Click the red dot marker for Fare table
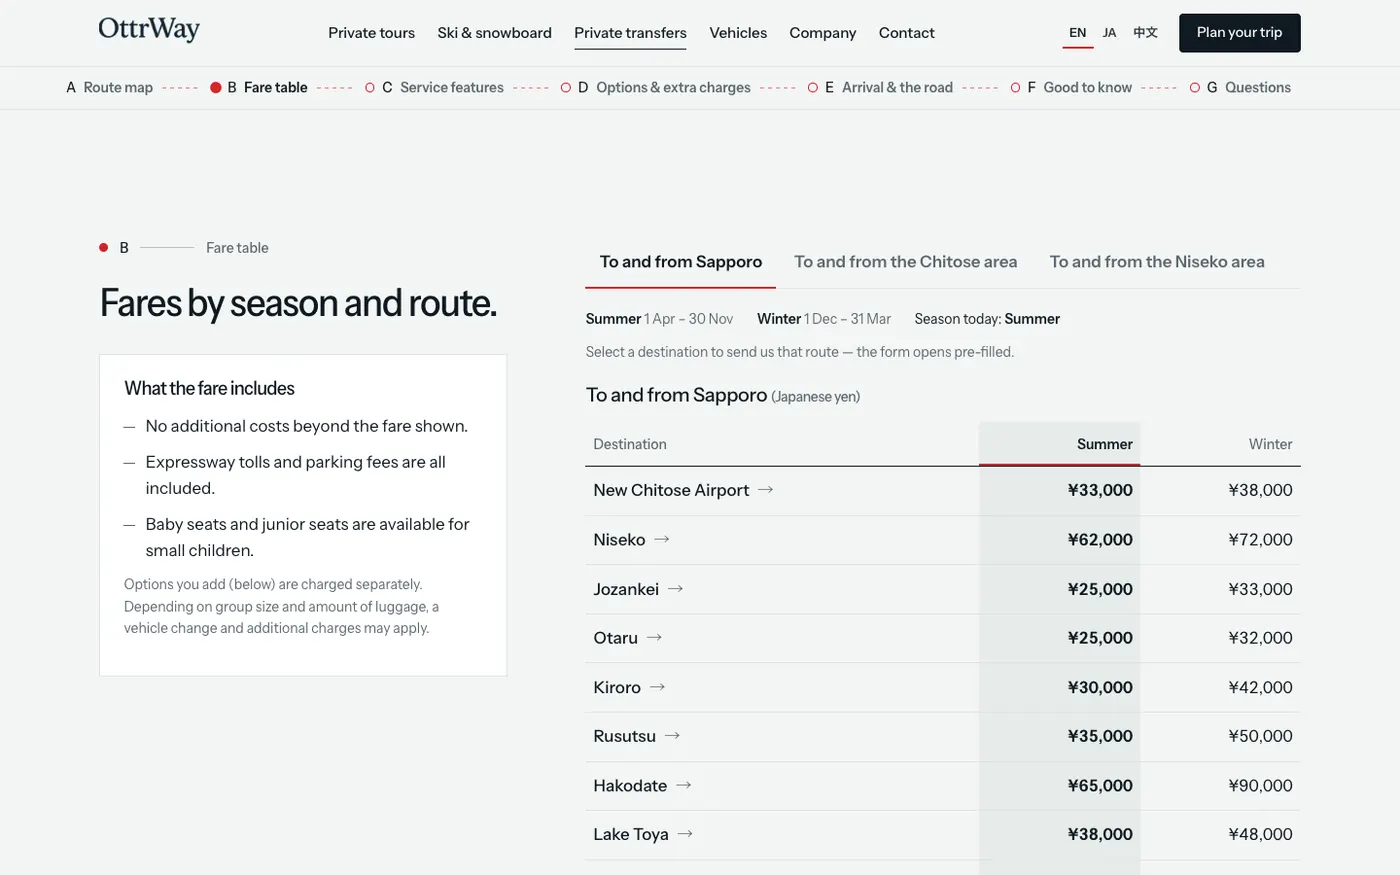Screen dimensions: 1400x875 click(x=215, y=88)
